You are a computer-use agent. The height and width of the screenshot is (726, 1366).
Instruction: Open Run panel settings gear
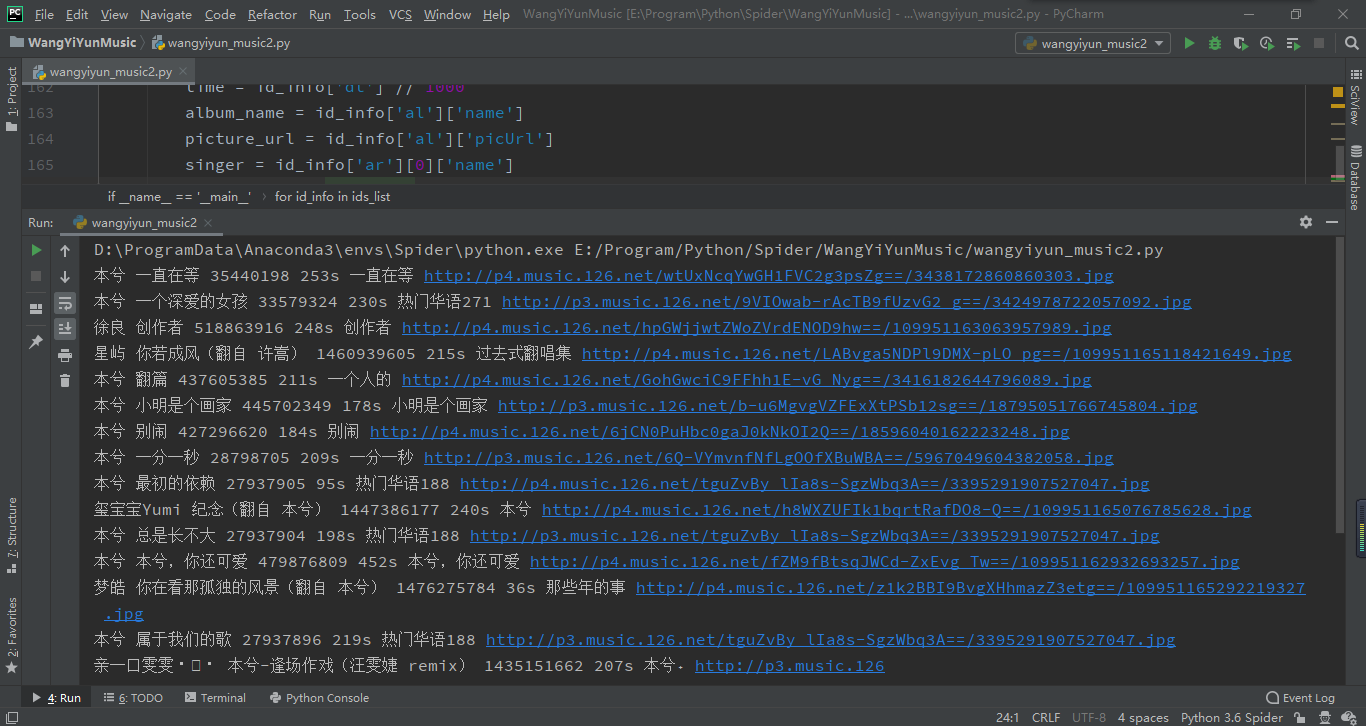(1305, 222)
